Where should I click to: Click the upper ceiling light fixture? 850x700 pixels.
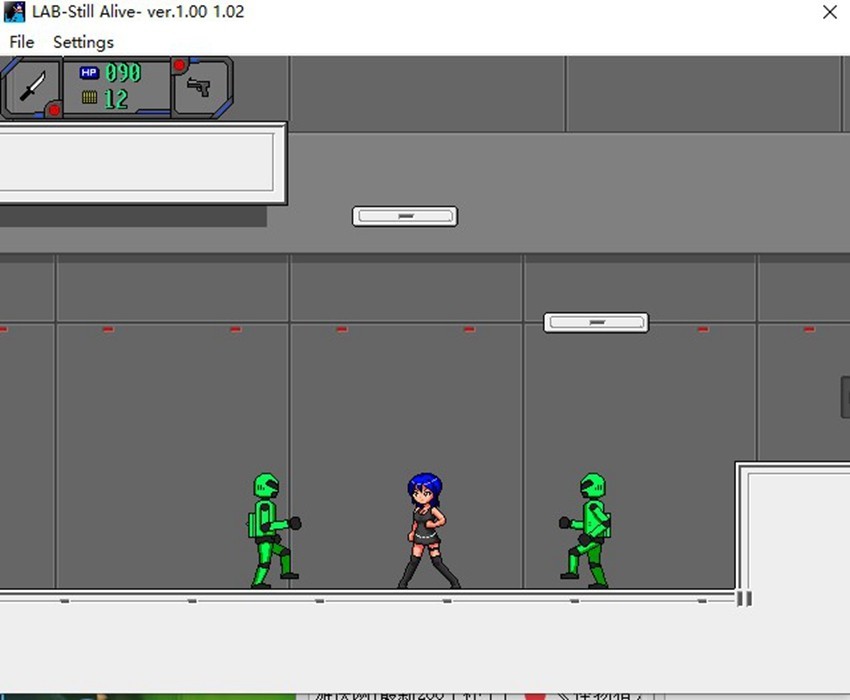tap(404, 216)
